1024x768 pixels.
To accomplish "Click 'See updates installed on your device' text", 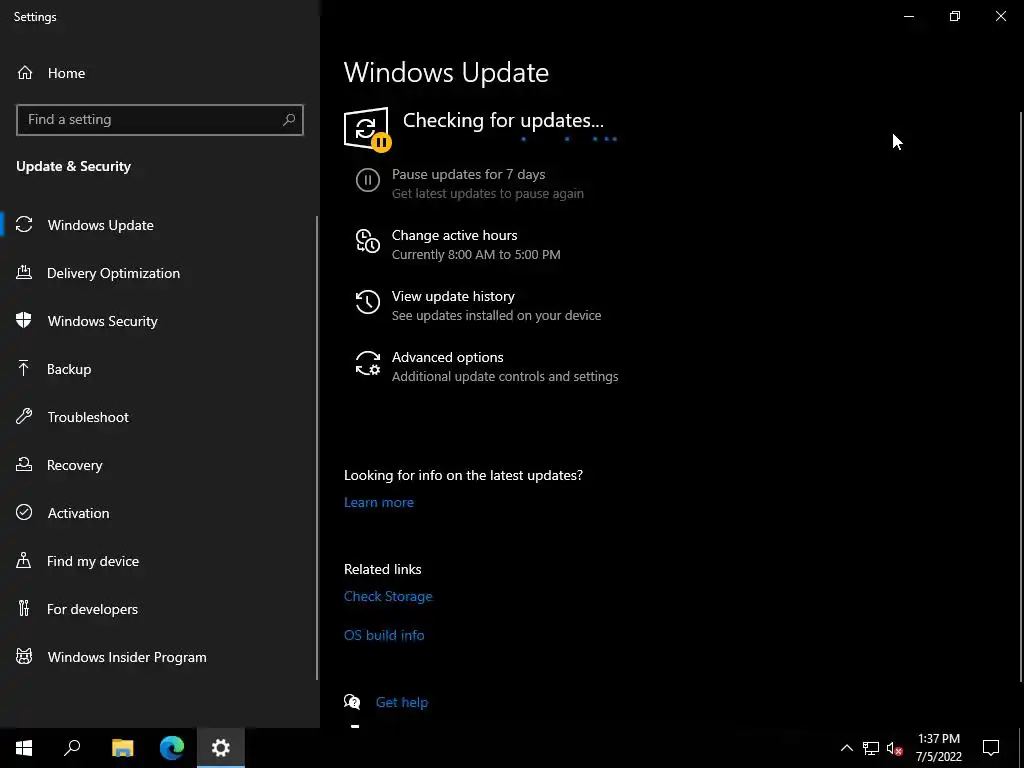I will (496, 315).
